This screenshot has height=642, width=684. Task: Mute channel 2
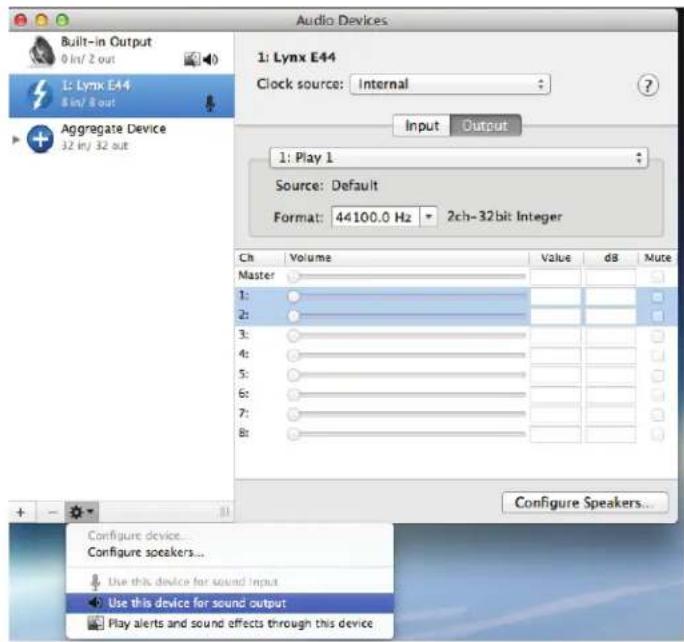[x=657, y=316]
